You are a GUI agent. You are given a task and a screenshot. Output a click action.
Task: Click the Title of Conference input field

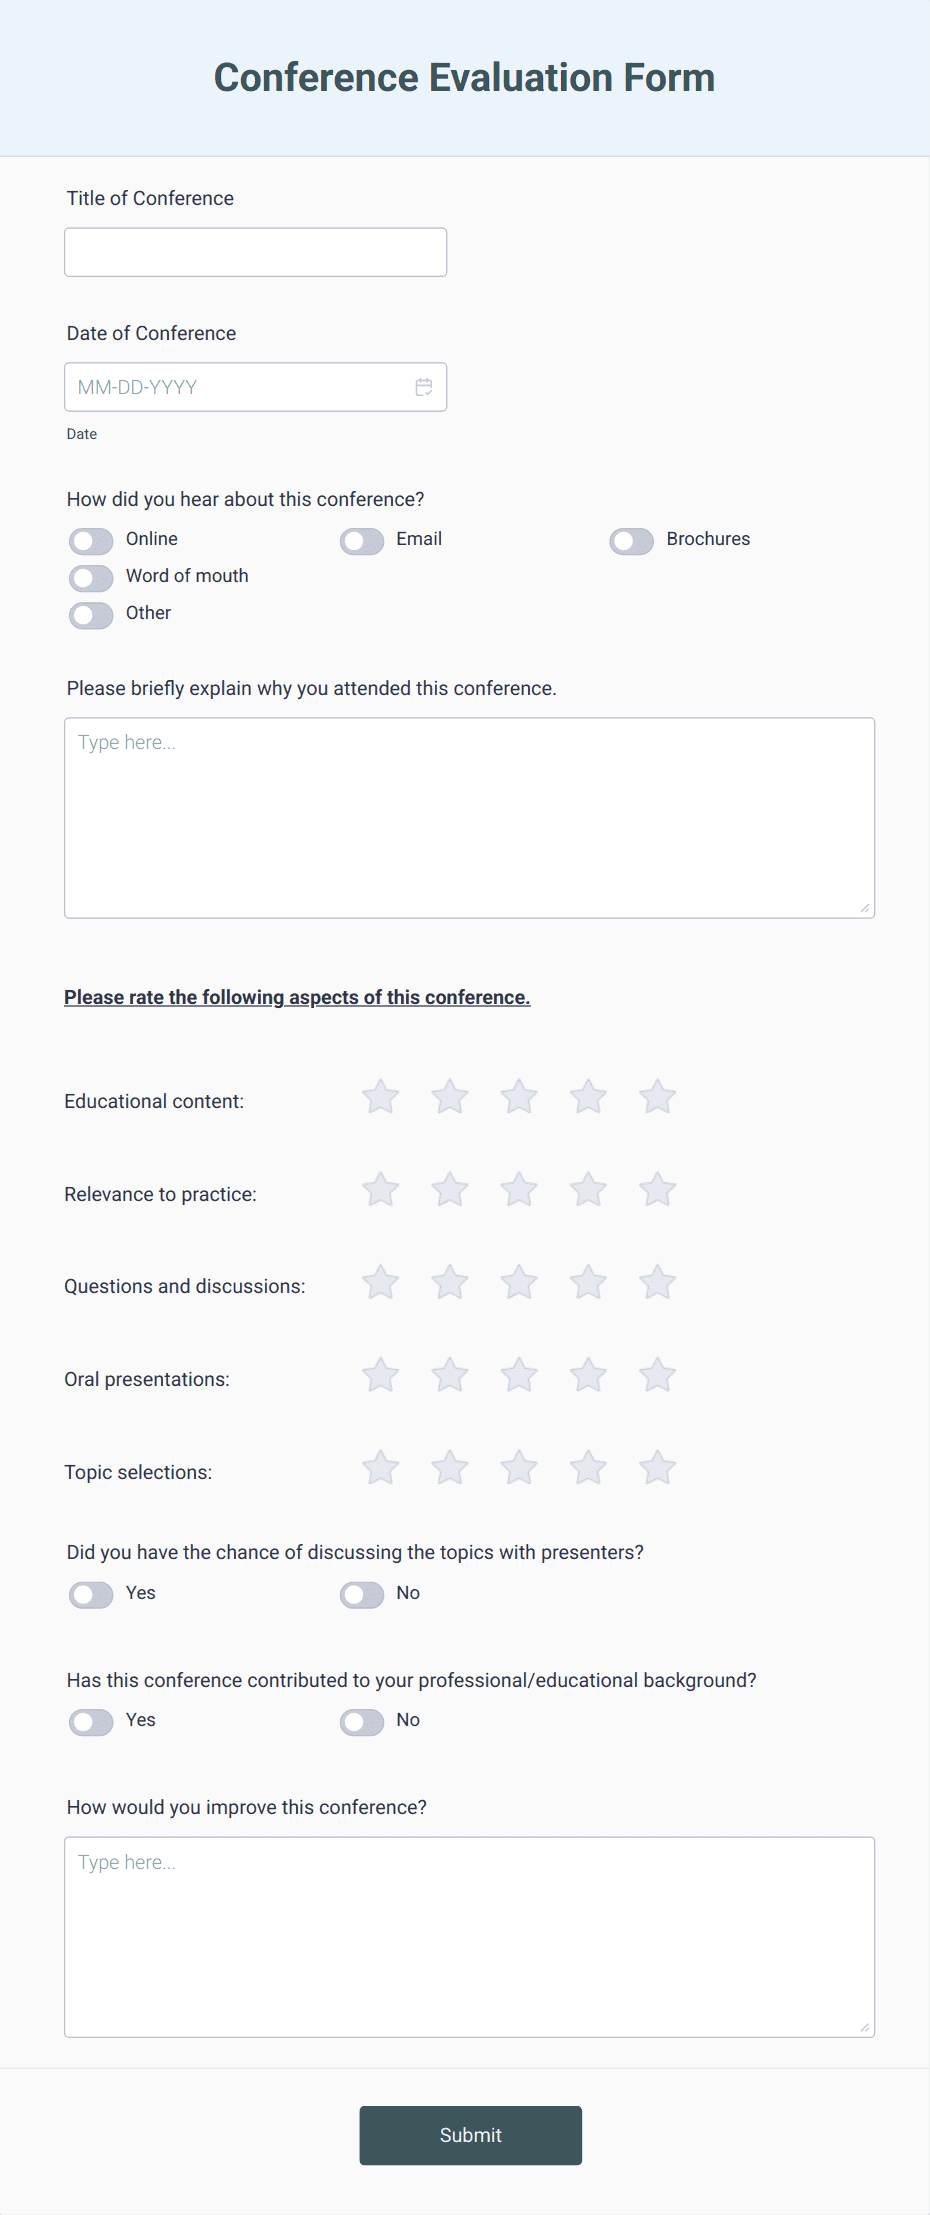pos(255,251)
